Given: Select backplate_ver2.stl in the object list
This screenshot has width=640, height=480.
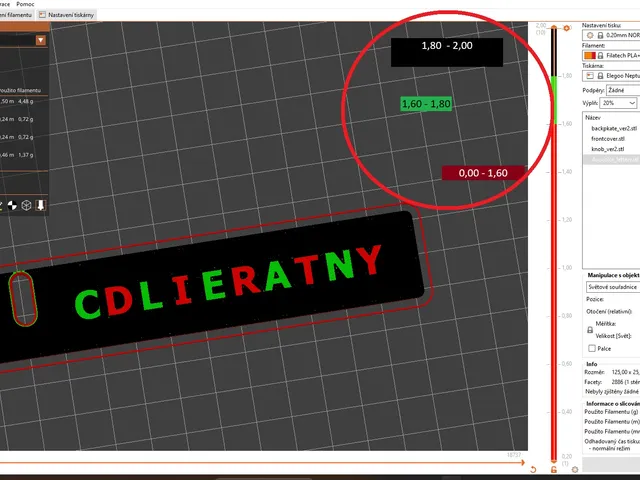Looking at the screenshot, I should tap(614, 128).
